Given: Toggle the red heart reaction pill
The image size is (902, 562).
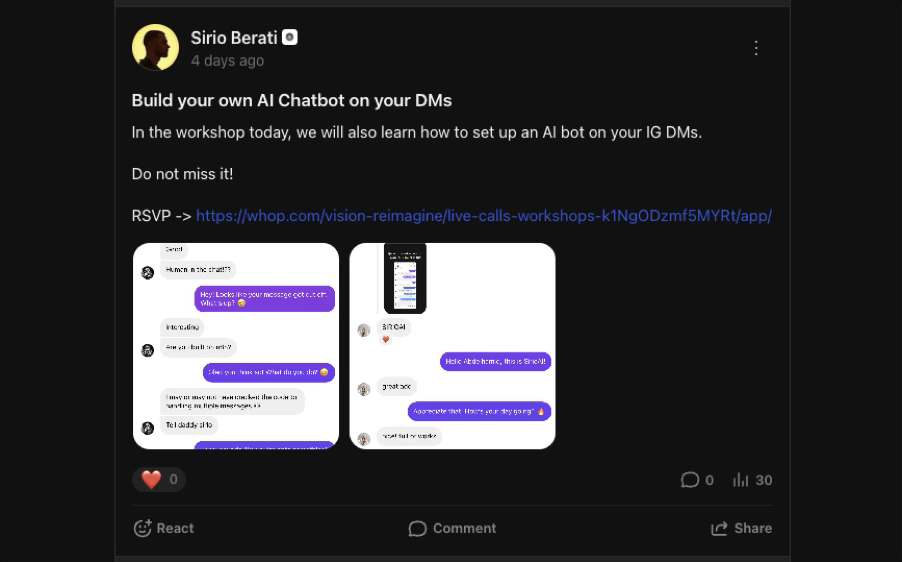Looking at the screenshot, I should (x=159, y=480).
